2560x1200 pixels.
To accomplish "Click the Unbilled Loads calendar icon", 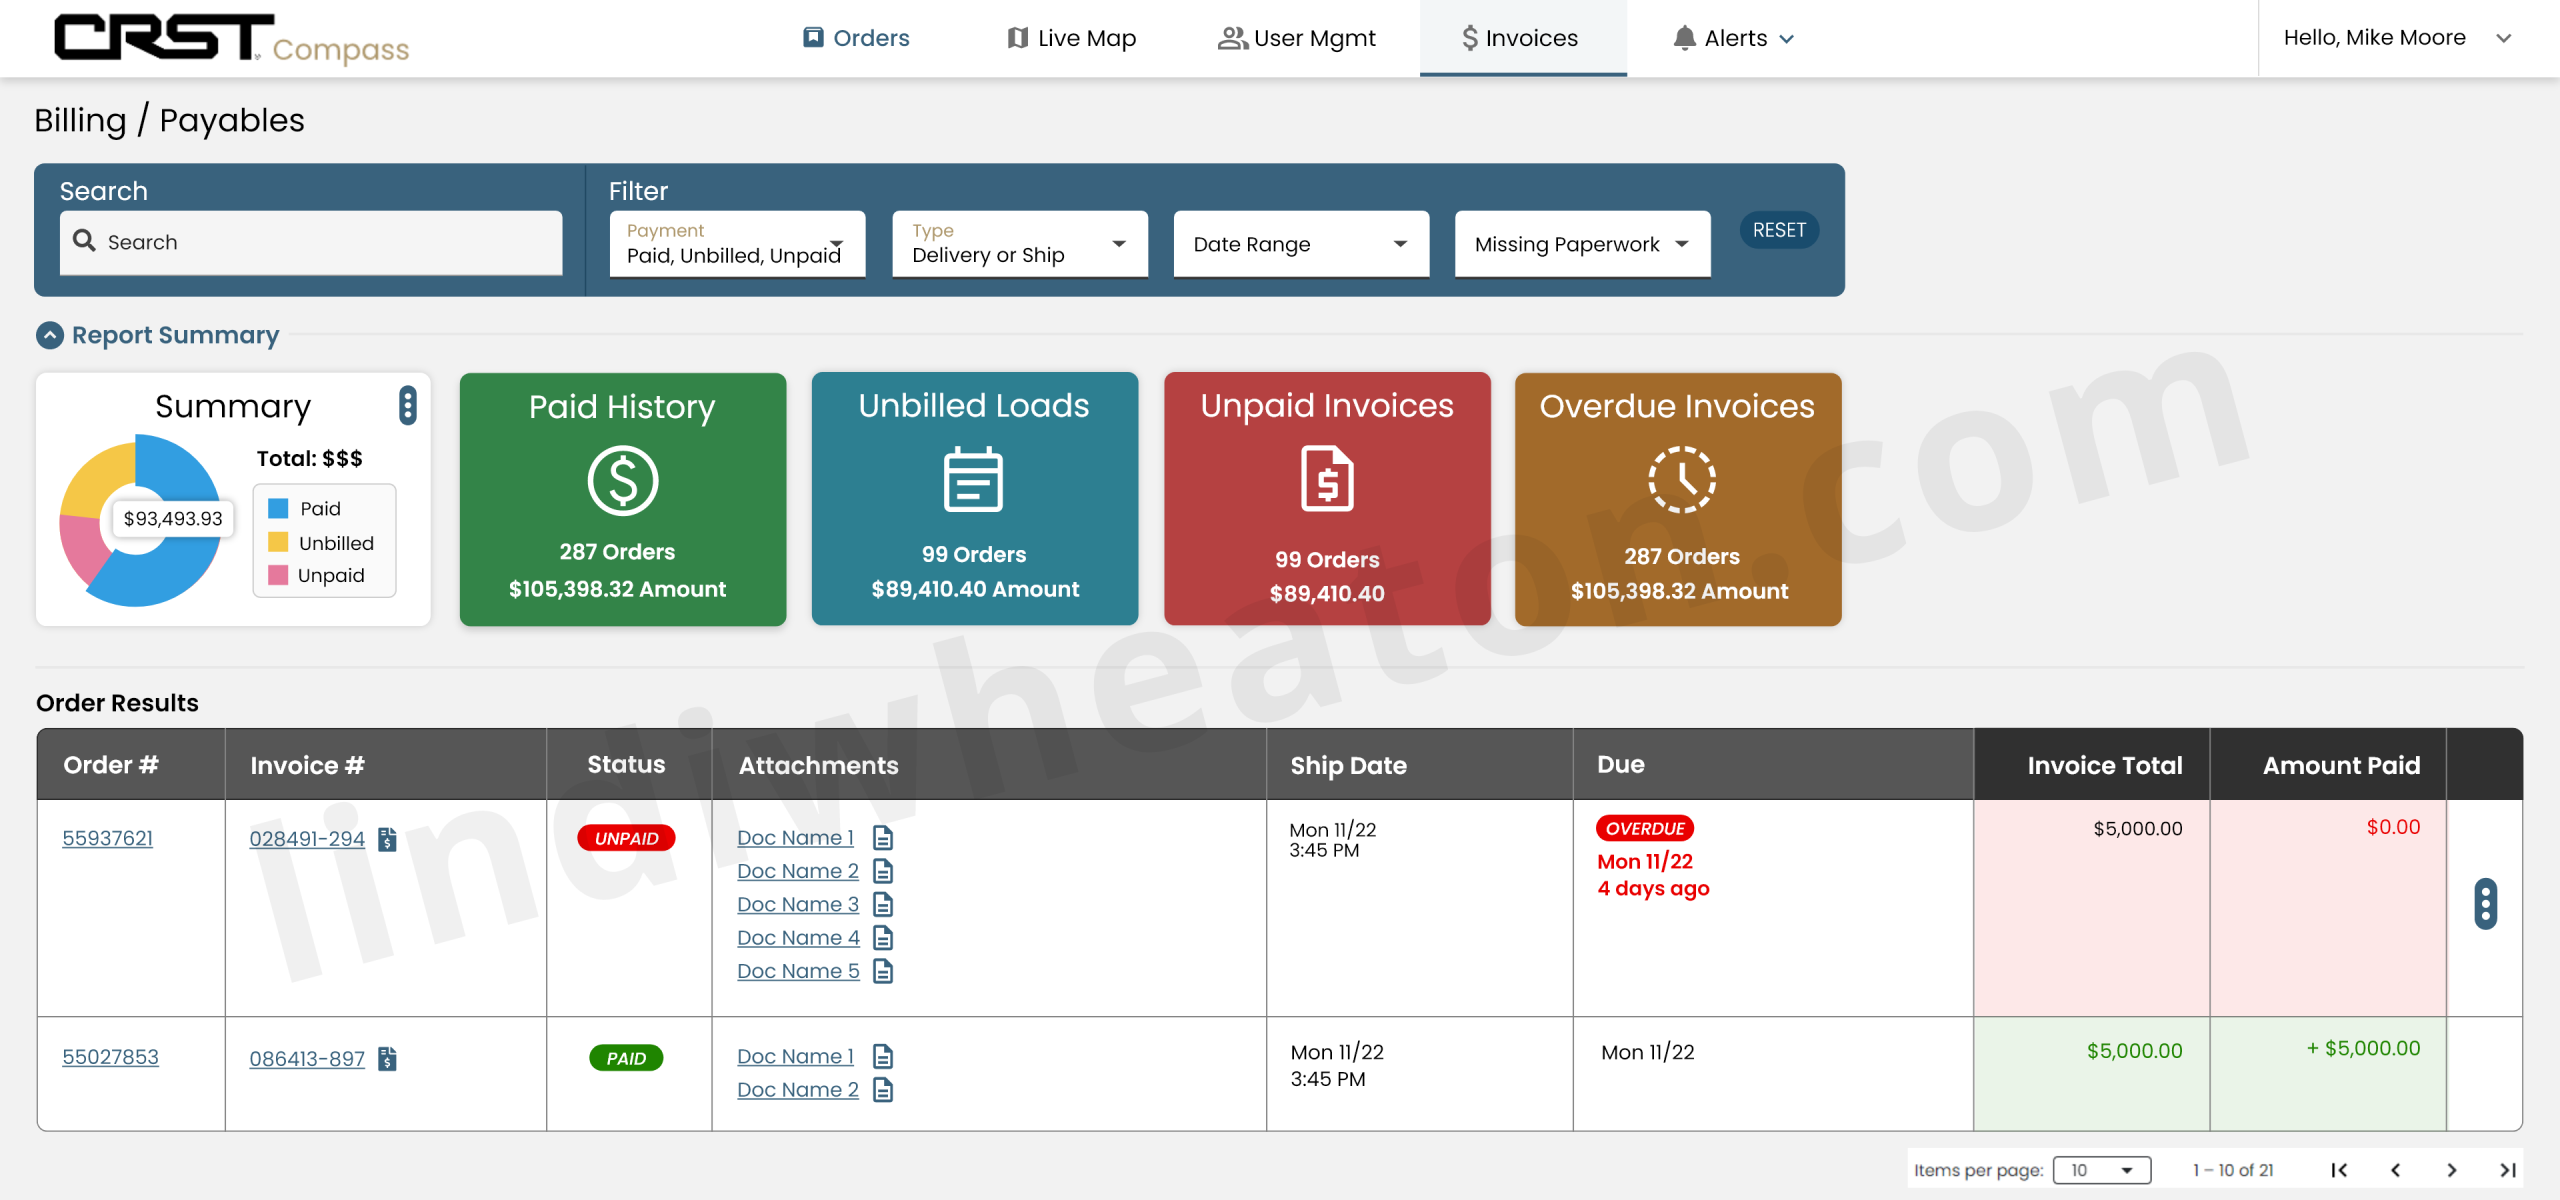I will point(974,480).
